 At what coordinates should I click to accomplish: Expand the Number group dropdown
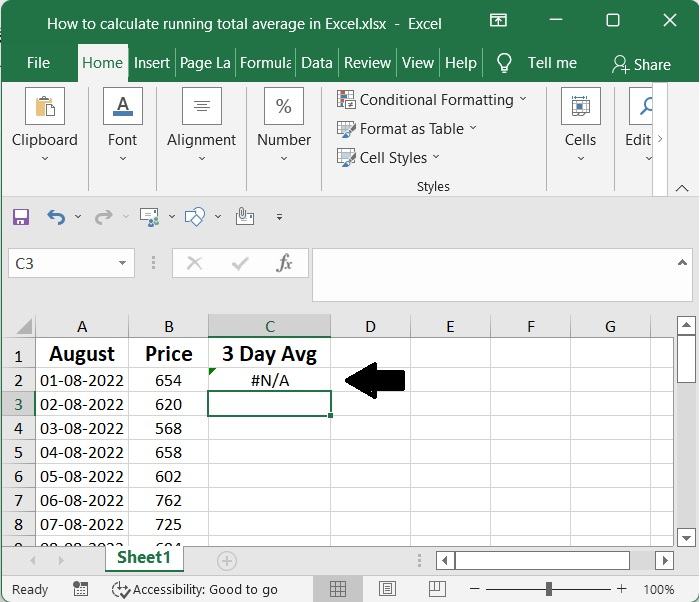point(284,158)
